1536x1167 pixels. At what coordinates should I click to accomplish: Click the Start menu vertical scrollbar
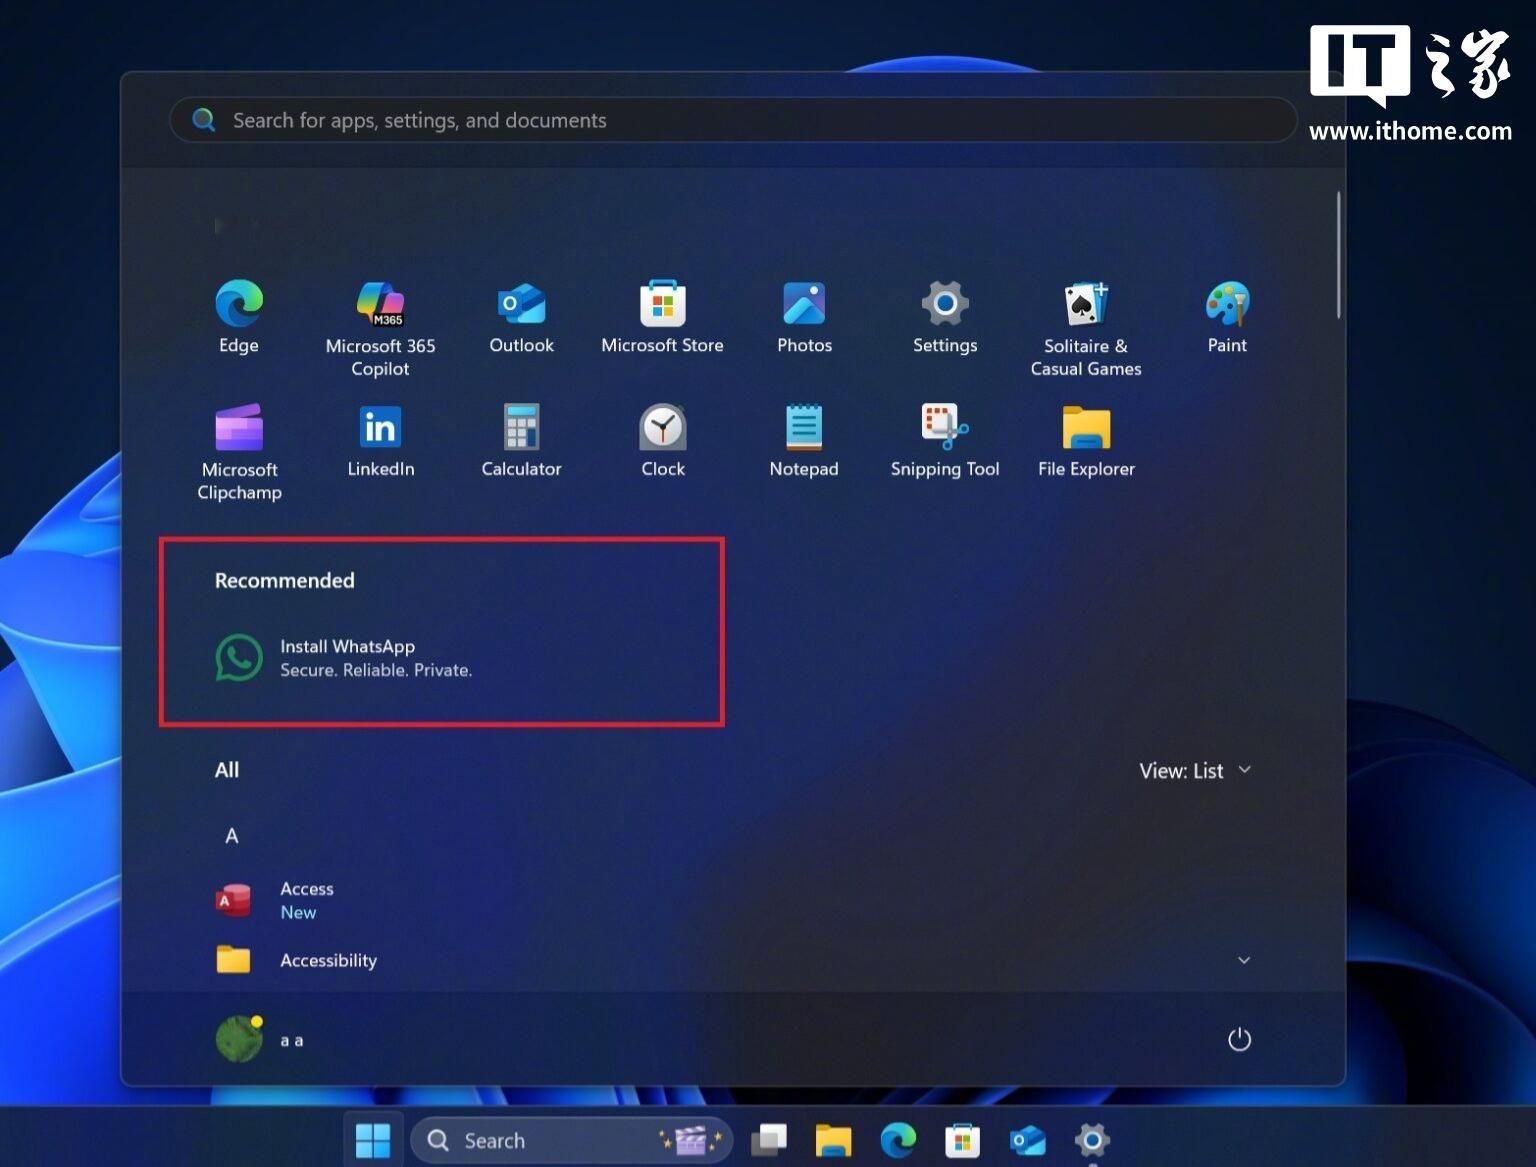1338,257
